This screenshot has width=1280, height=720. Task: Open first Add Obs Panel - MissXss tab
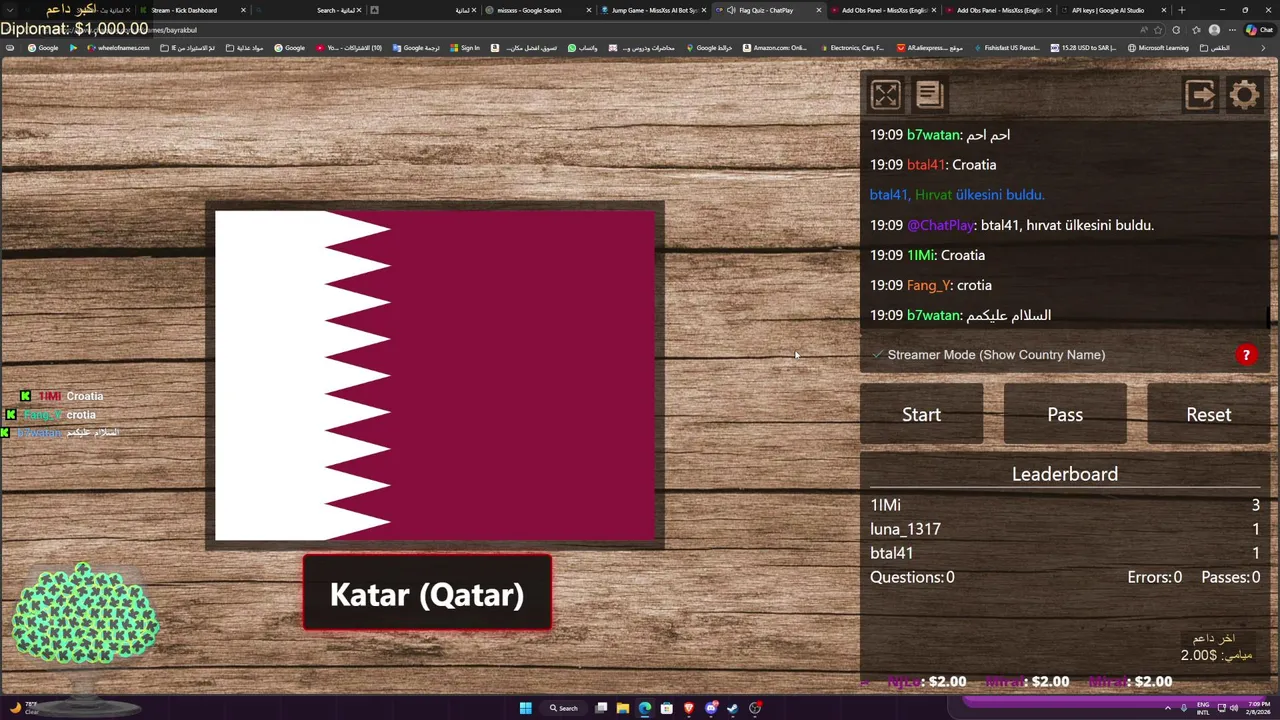point(884,10)
